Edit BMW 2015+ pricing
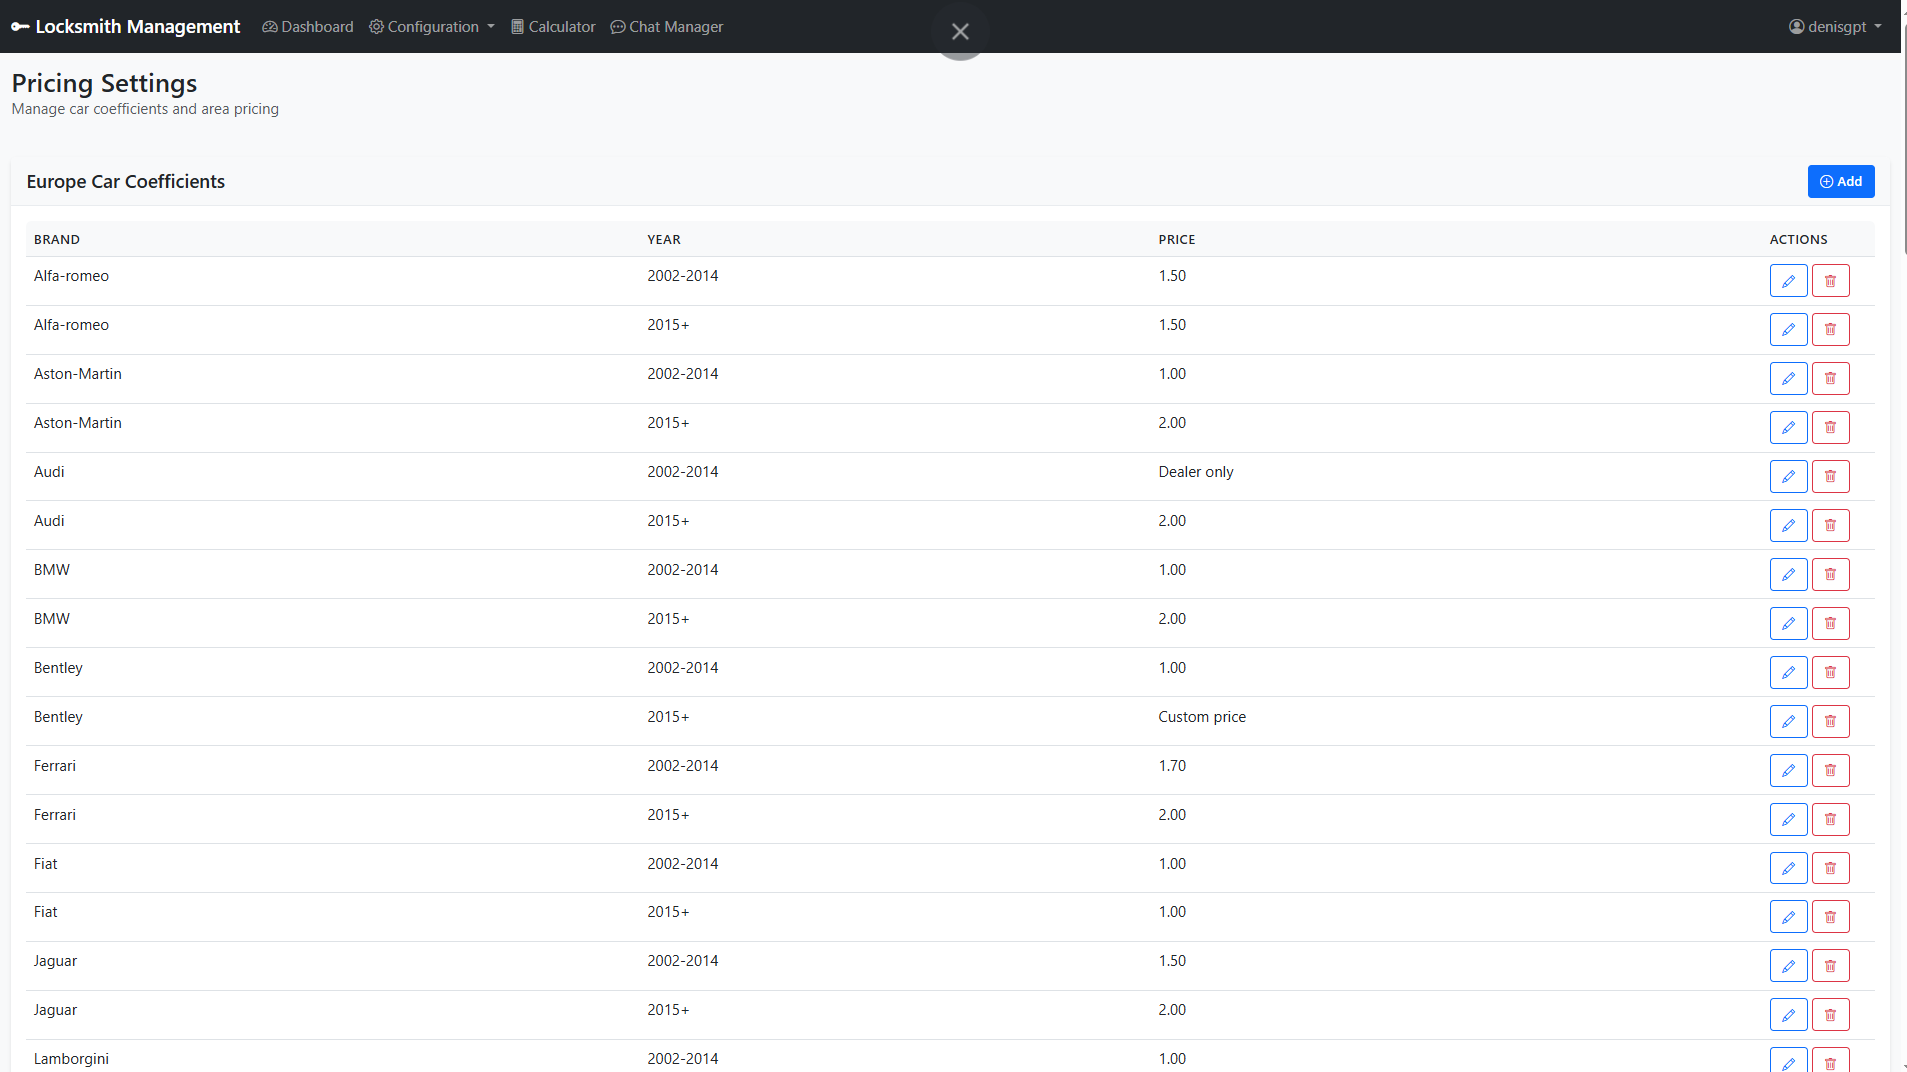 tap(1788, 624)
